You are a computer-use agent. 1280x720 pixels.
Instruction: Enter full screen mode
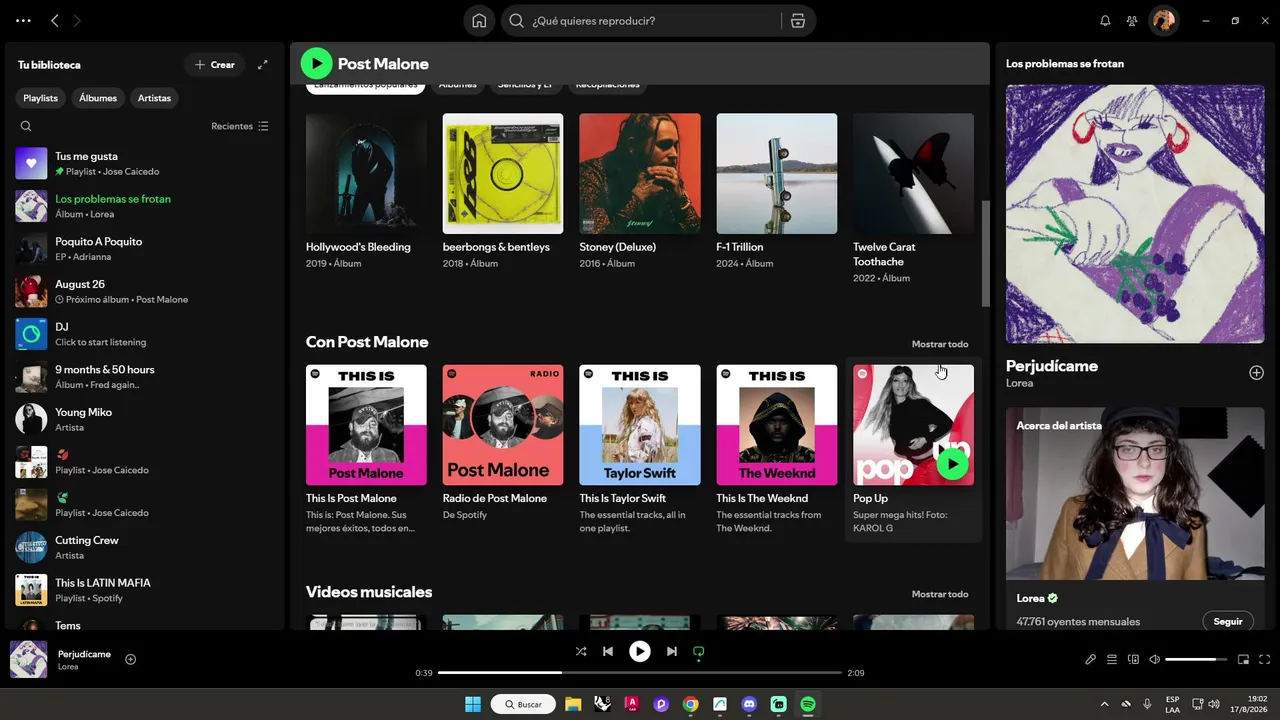(x=1265, y=659)
